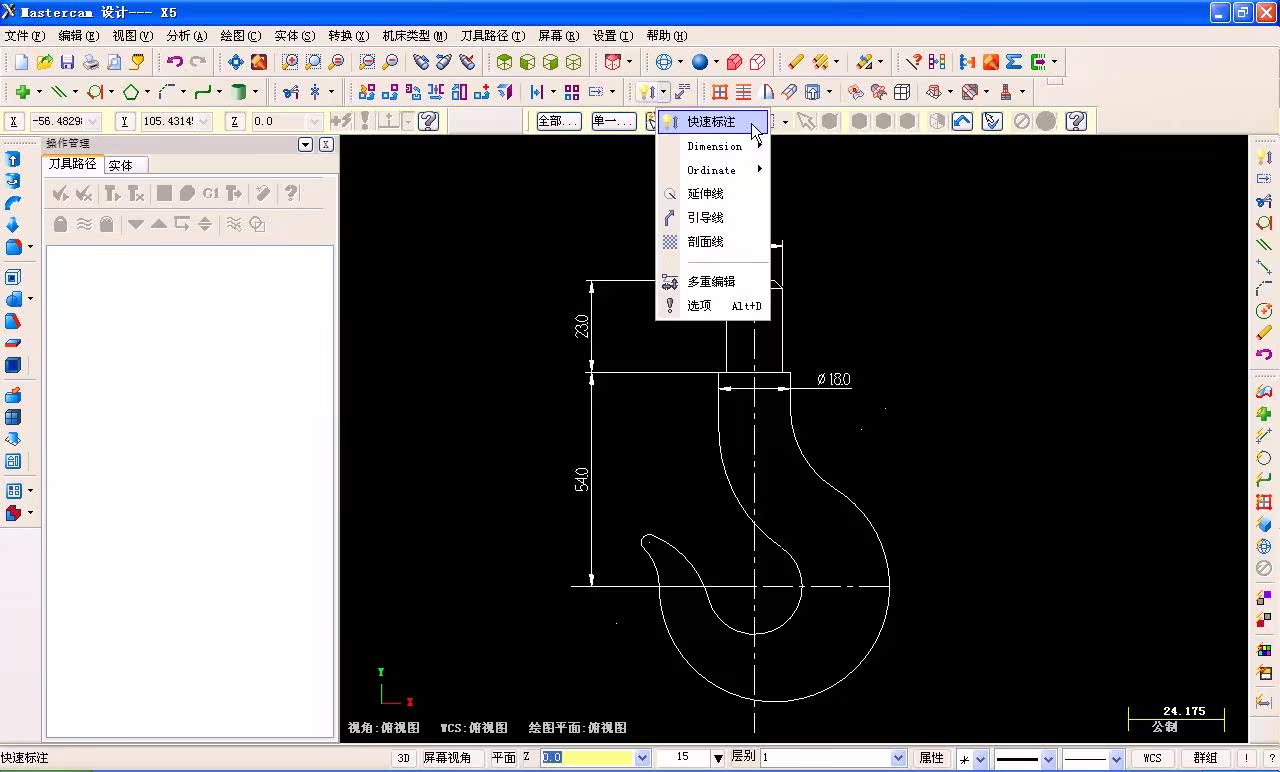Click the green plus Create point icon
The width and height of the screenshot is (1280, 772).
click(22, 92)
